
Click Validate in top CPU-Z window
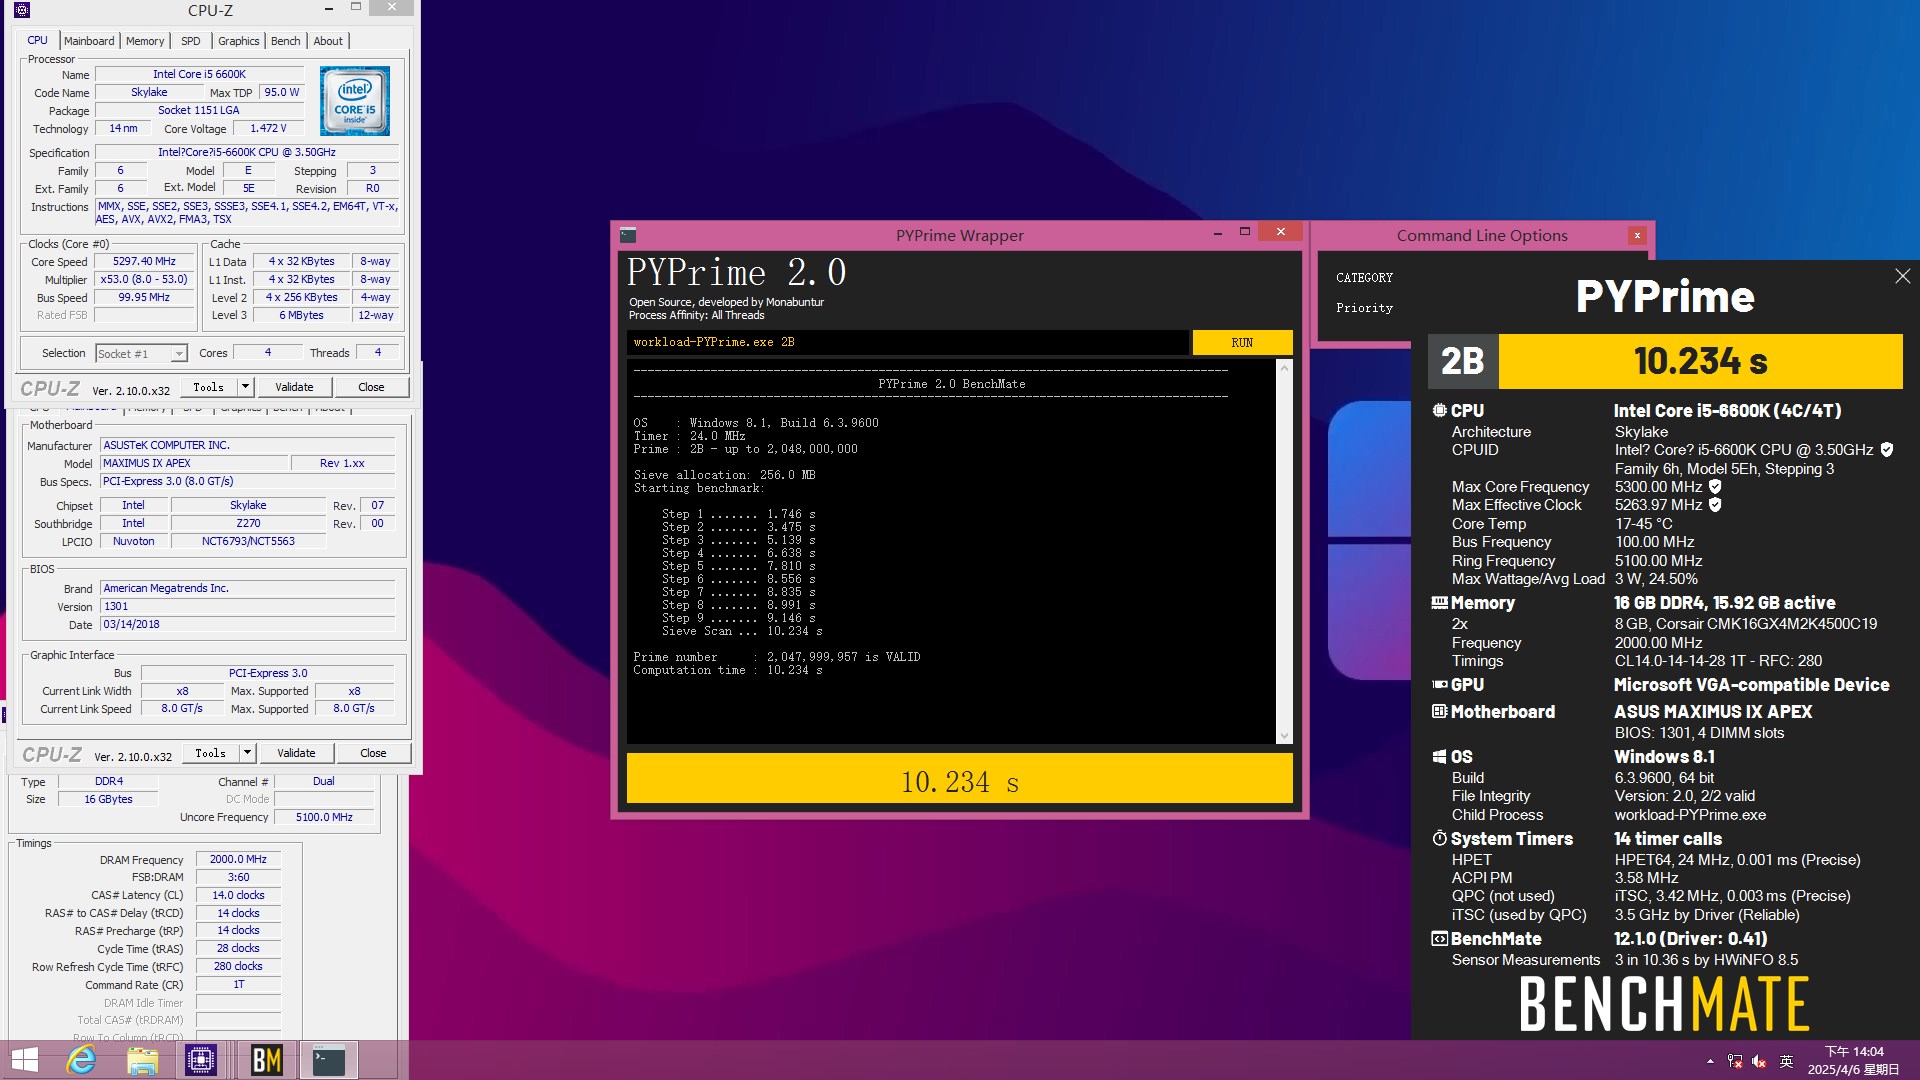tap(294, 387)
